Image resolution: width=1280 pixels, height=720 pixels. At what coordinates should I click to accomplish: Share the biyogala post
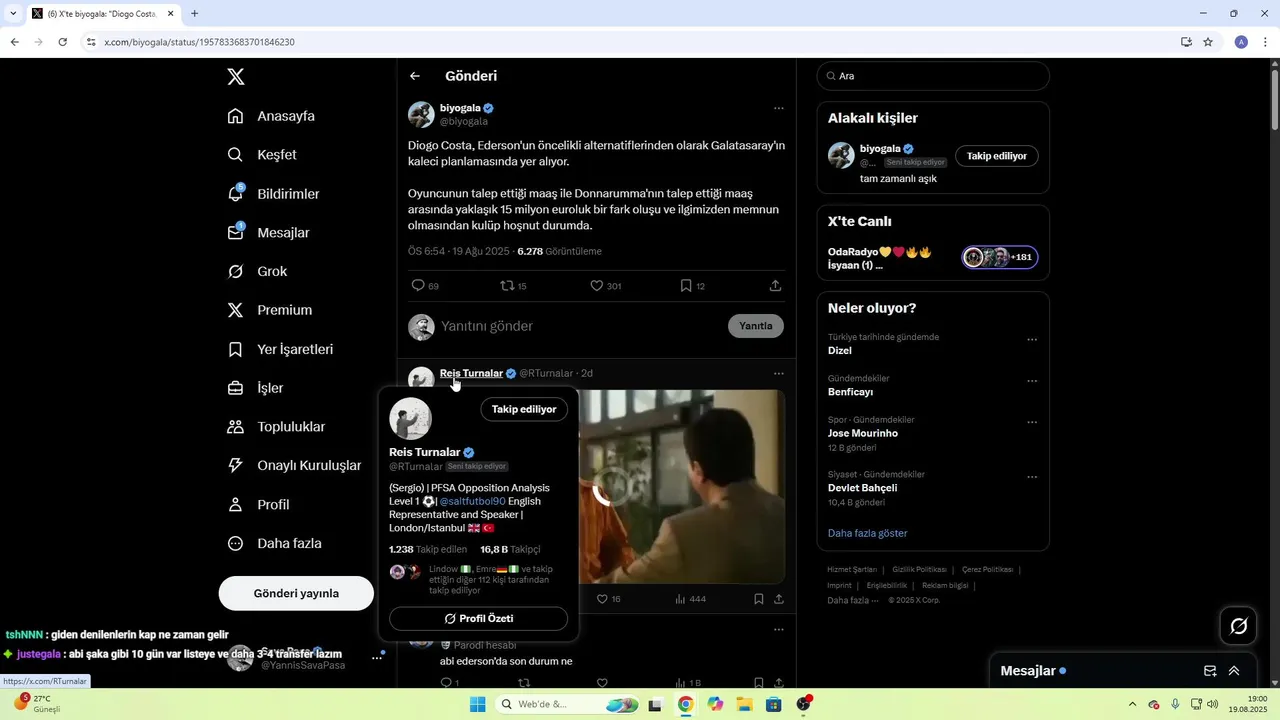point(775,286)
